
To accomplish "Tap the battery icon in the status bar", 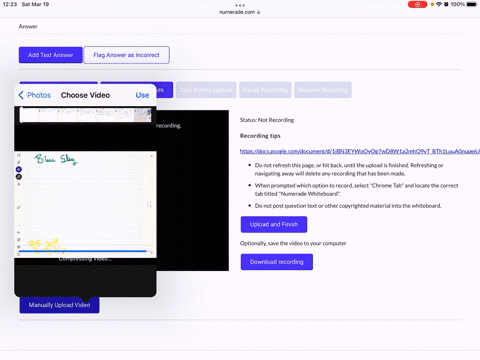I will click(x=472, y=4).
